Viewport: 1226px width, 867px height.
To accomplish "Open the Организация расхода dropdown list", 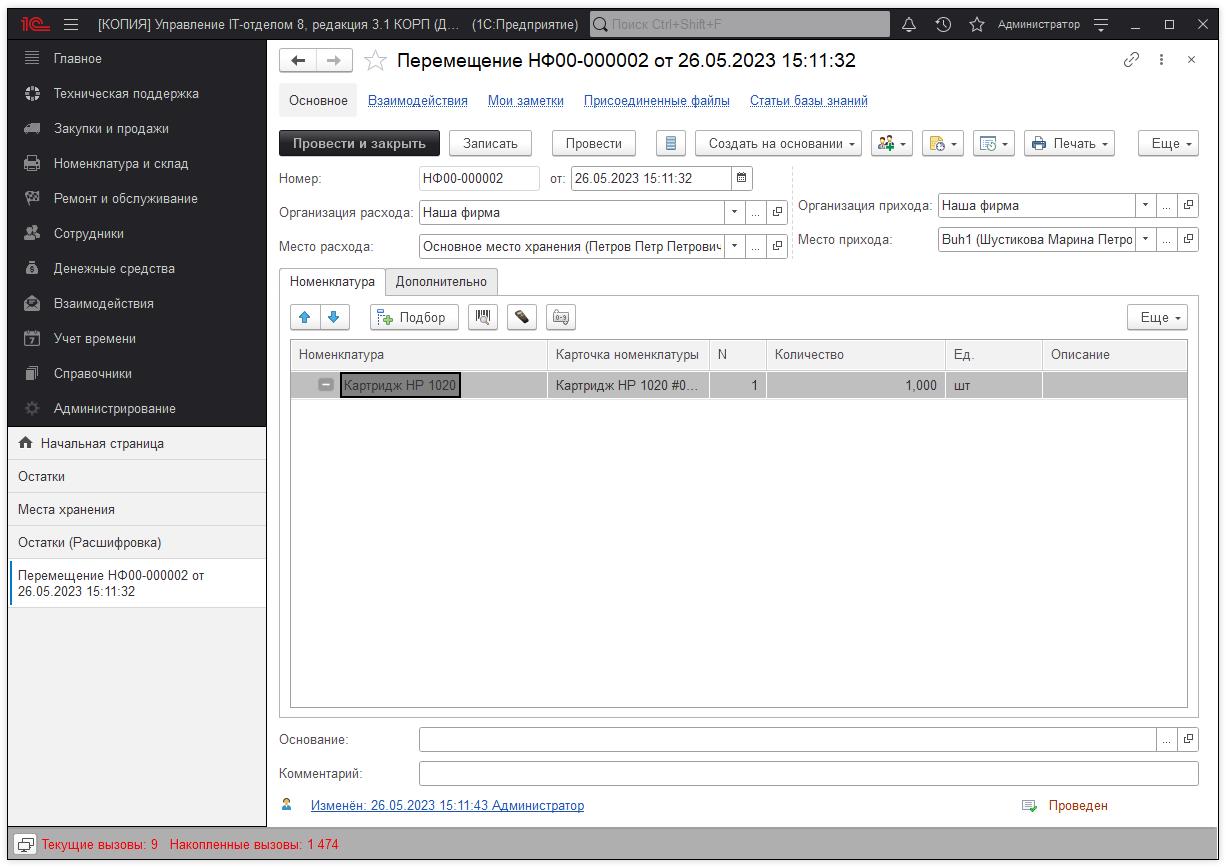I will [734, 212].
